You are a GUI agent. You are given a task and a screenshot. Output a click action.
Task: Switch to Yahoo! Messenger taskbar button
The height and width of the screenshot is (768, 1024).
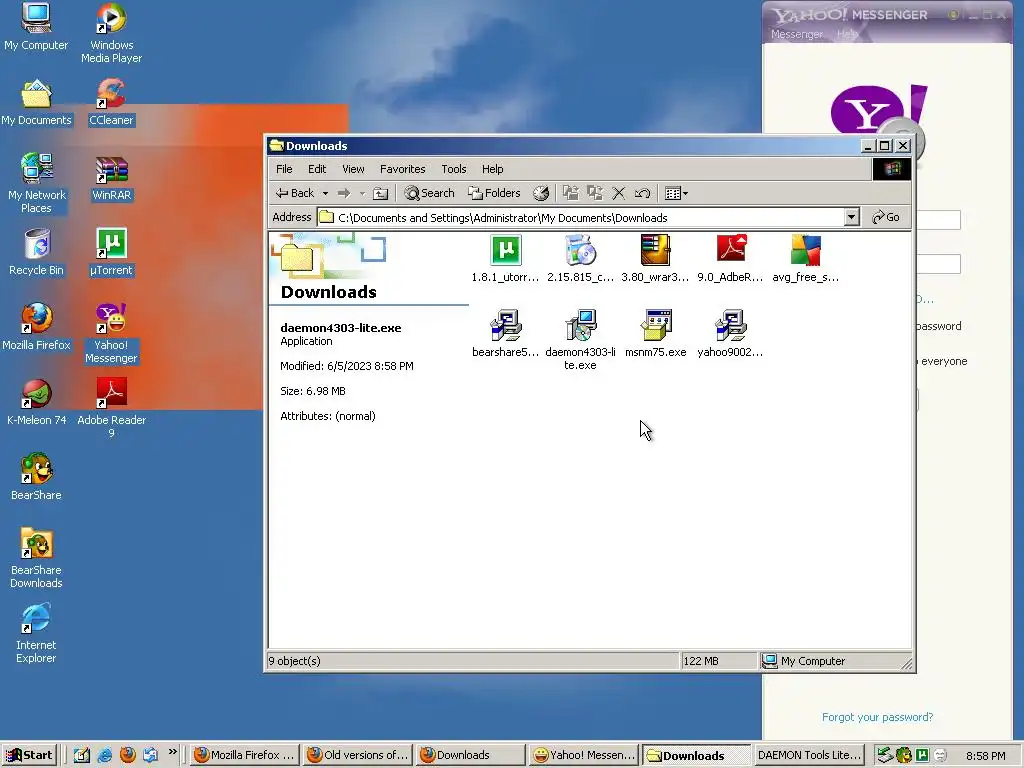[x=584, y=755]
